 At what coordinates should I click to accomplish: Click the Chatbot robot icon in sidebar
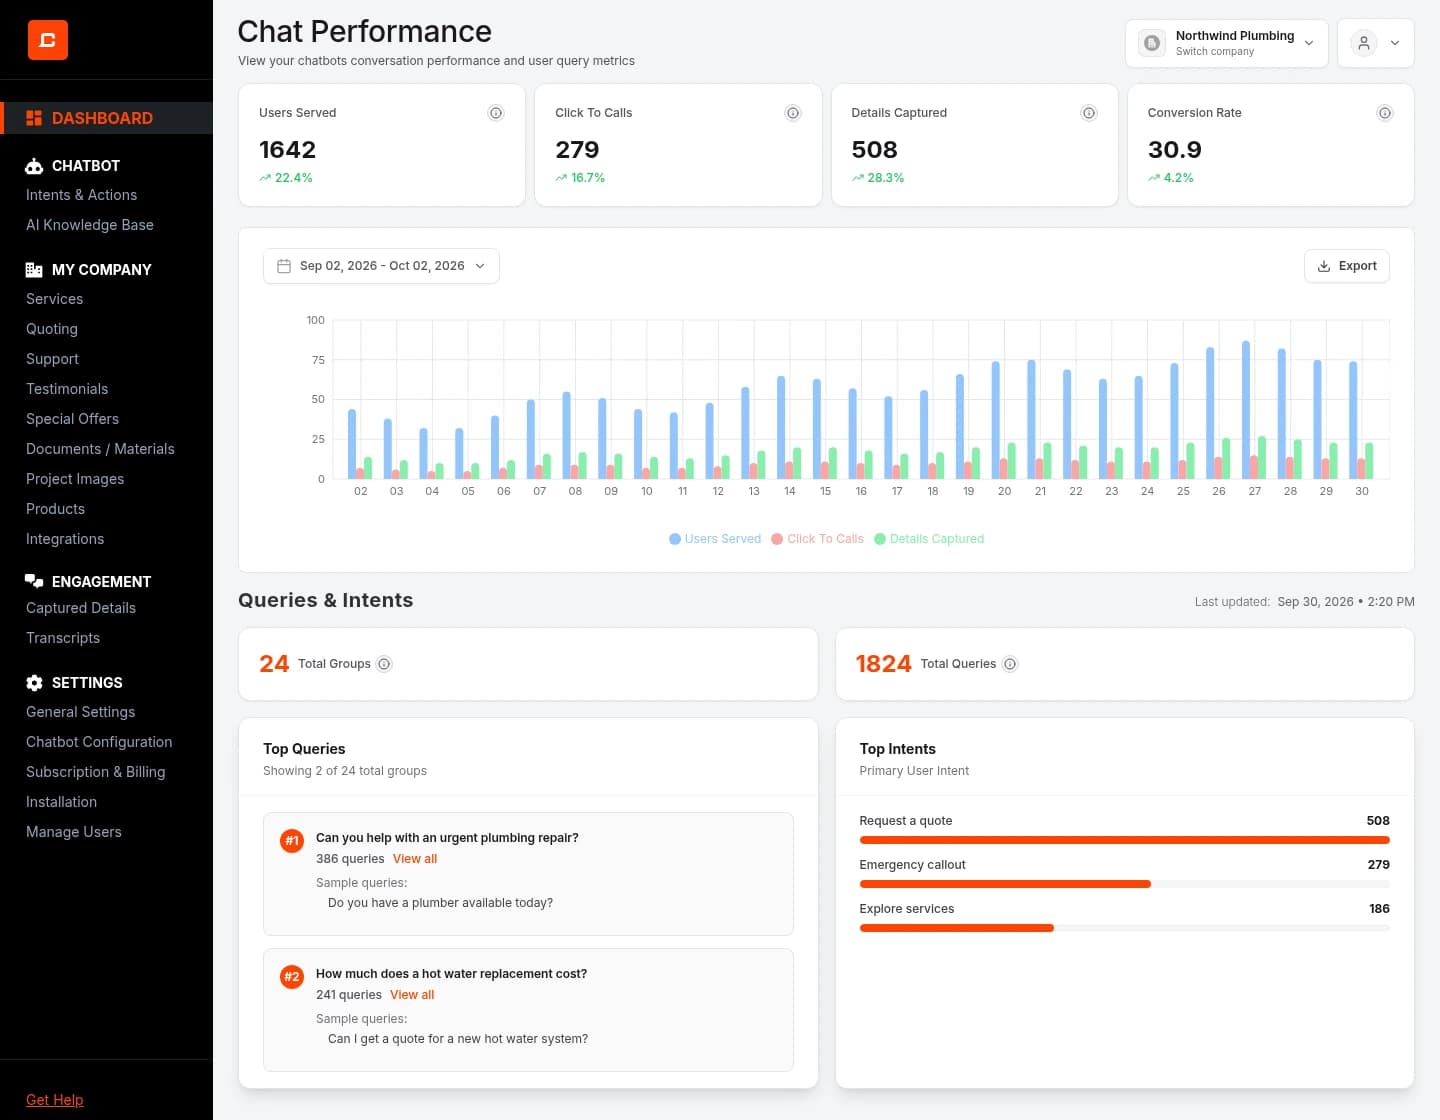click(34, 166)
